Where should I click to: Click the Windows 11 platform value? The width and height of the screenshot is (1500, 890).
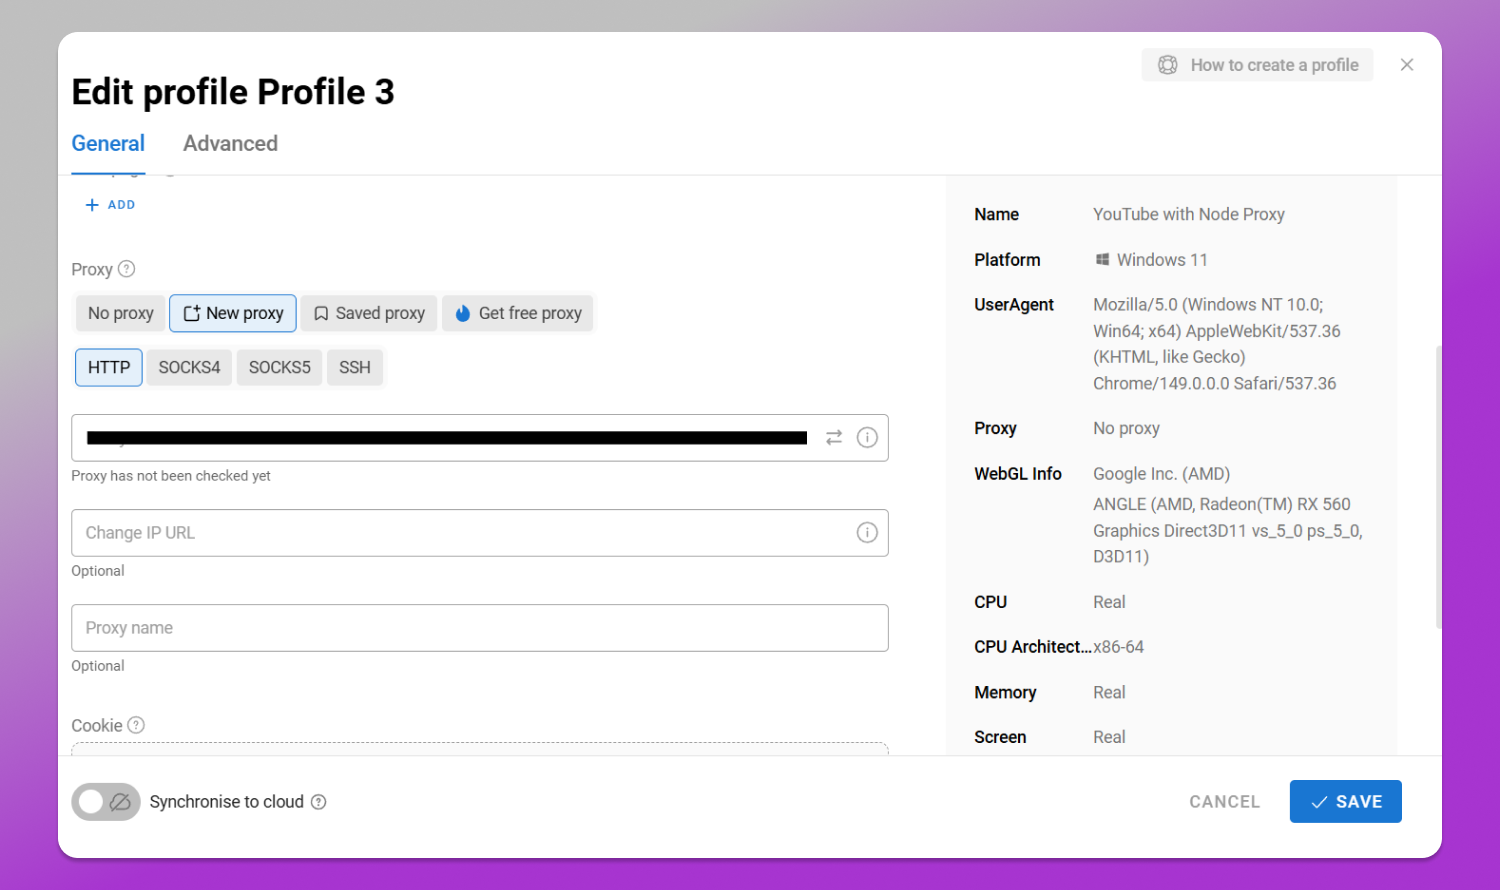click(x=1162, y=260)
